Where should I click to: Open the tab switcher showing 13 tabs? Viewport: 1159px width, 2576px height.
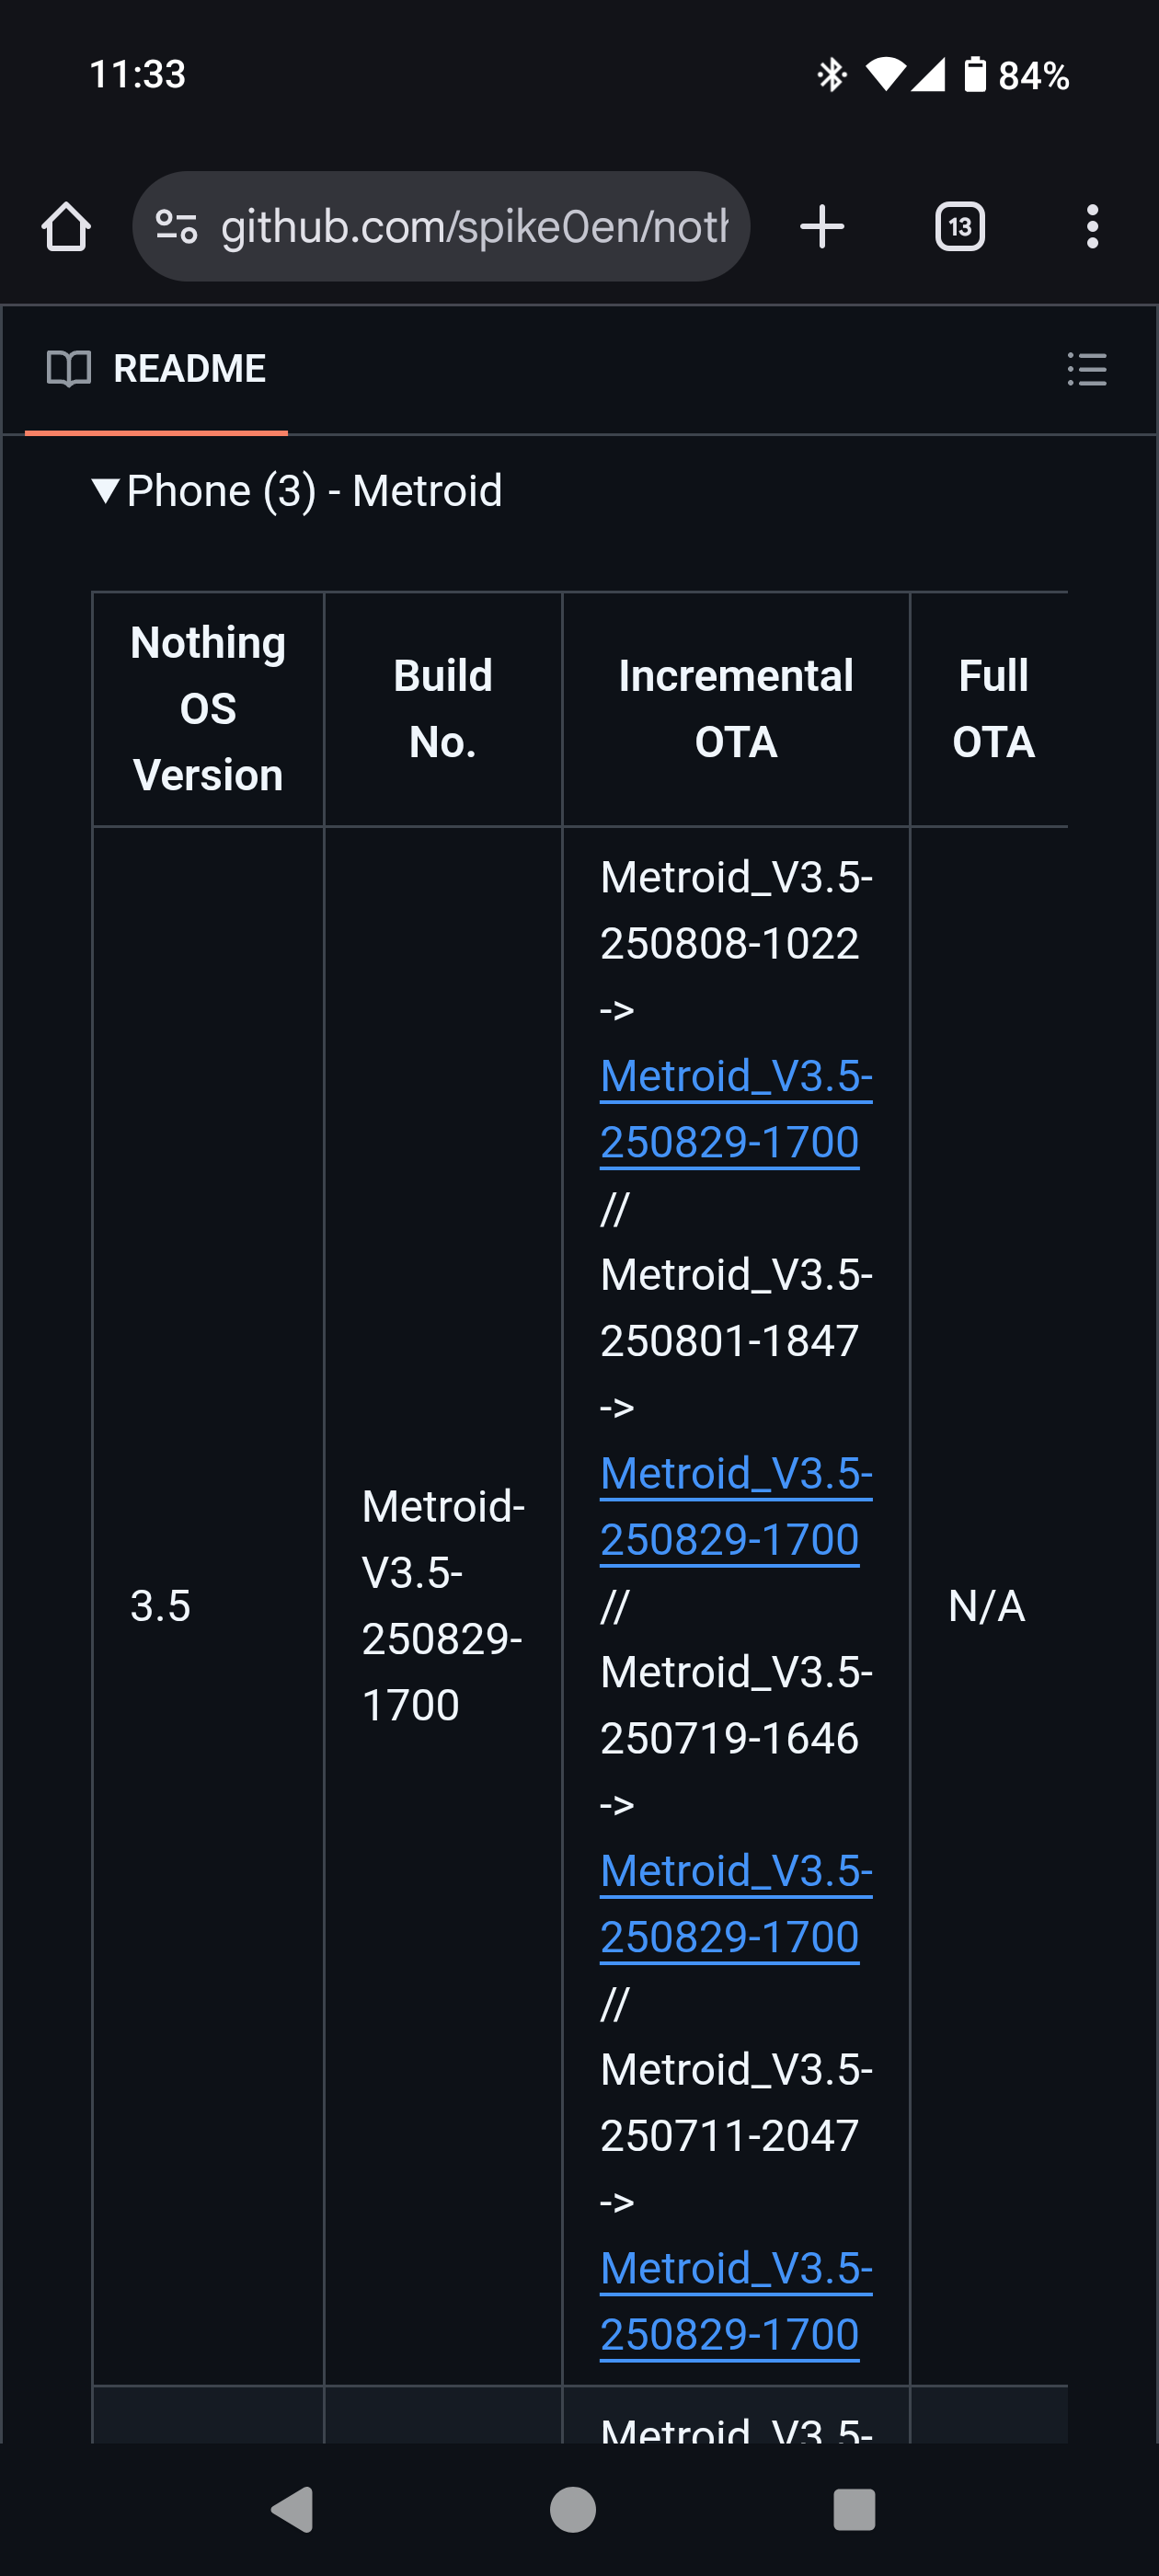(959, 227)
